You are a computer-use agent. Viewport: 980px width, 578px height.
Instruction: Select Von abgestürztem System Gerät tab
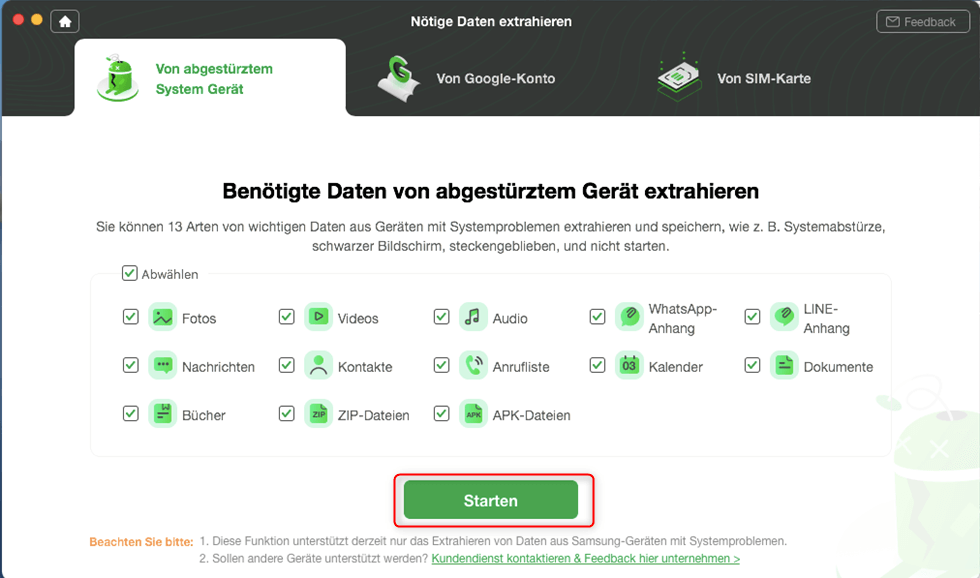click(210, 79)
